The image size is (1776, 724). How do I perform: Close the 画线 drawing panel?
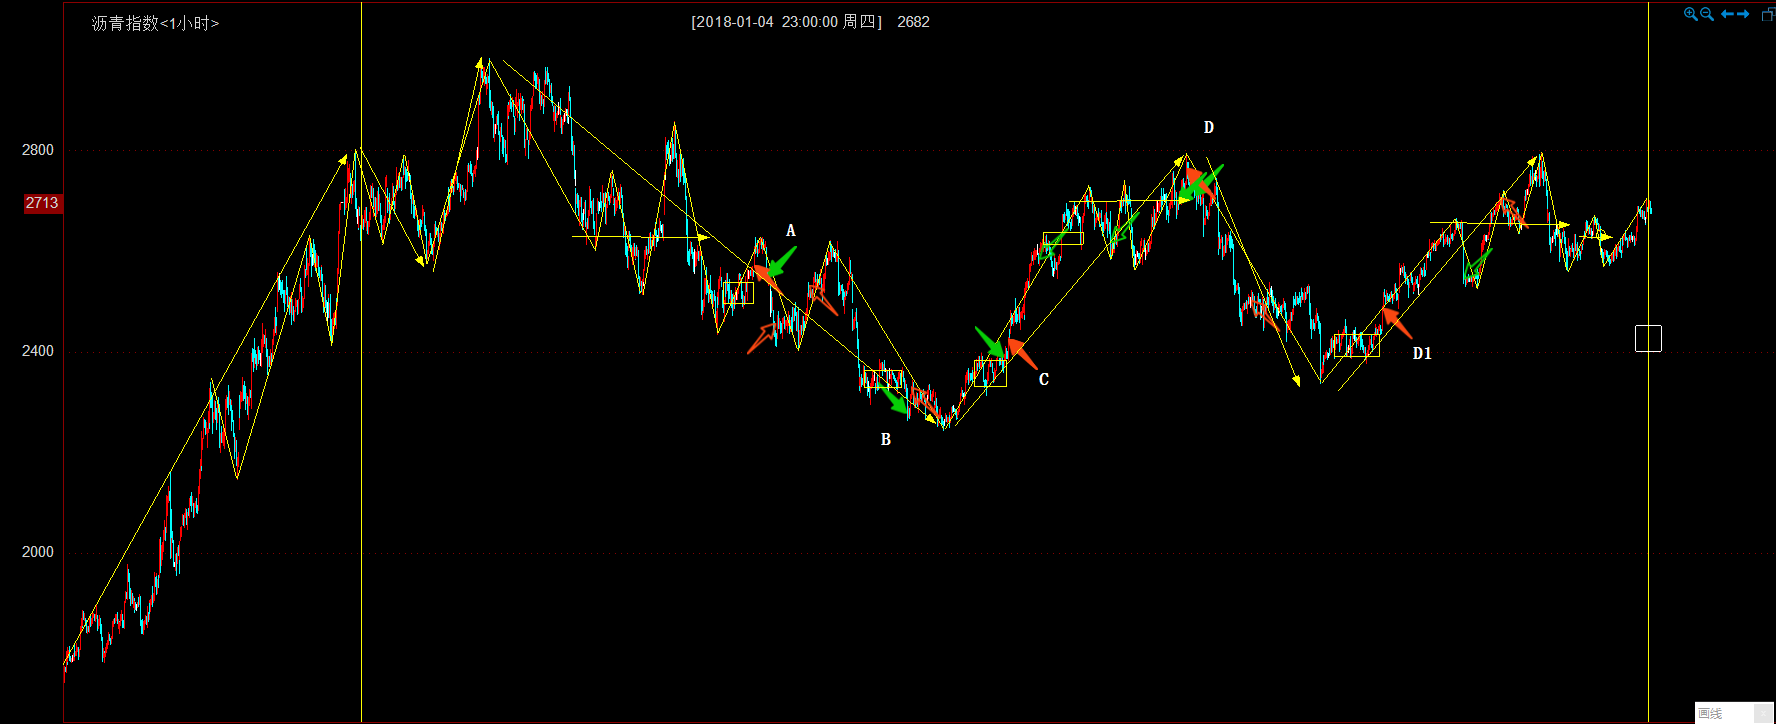click(x=1763, y=713)
